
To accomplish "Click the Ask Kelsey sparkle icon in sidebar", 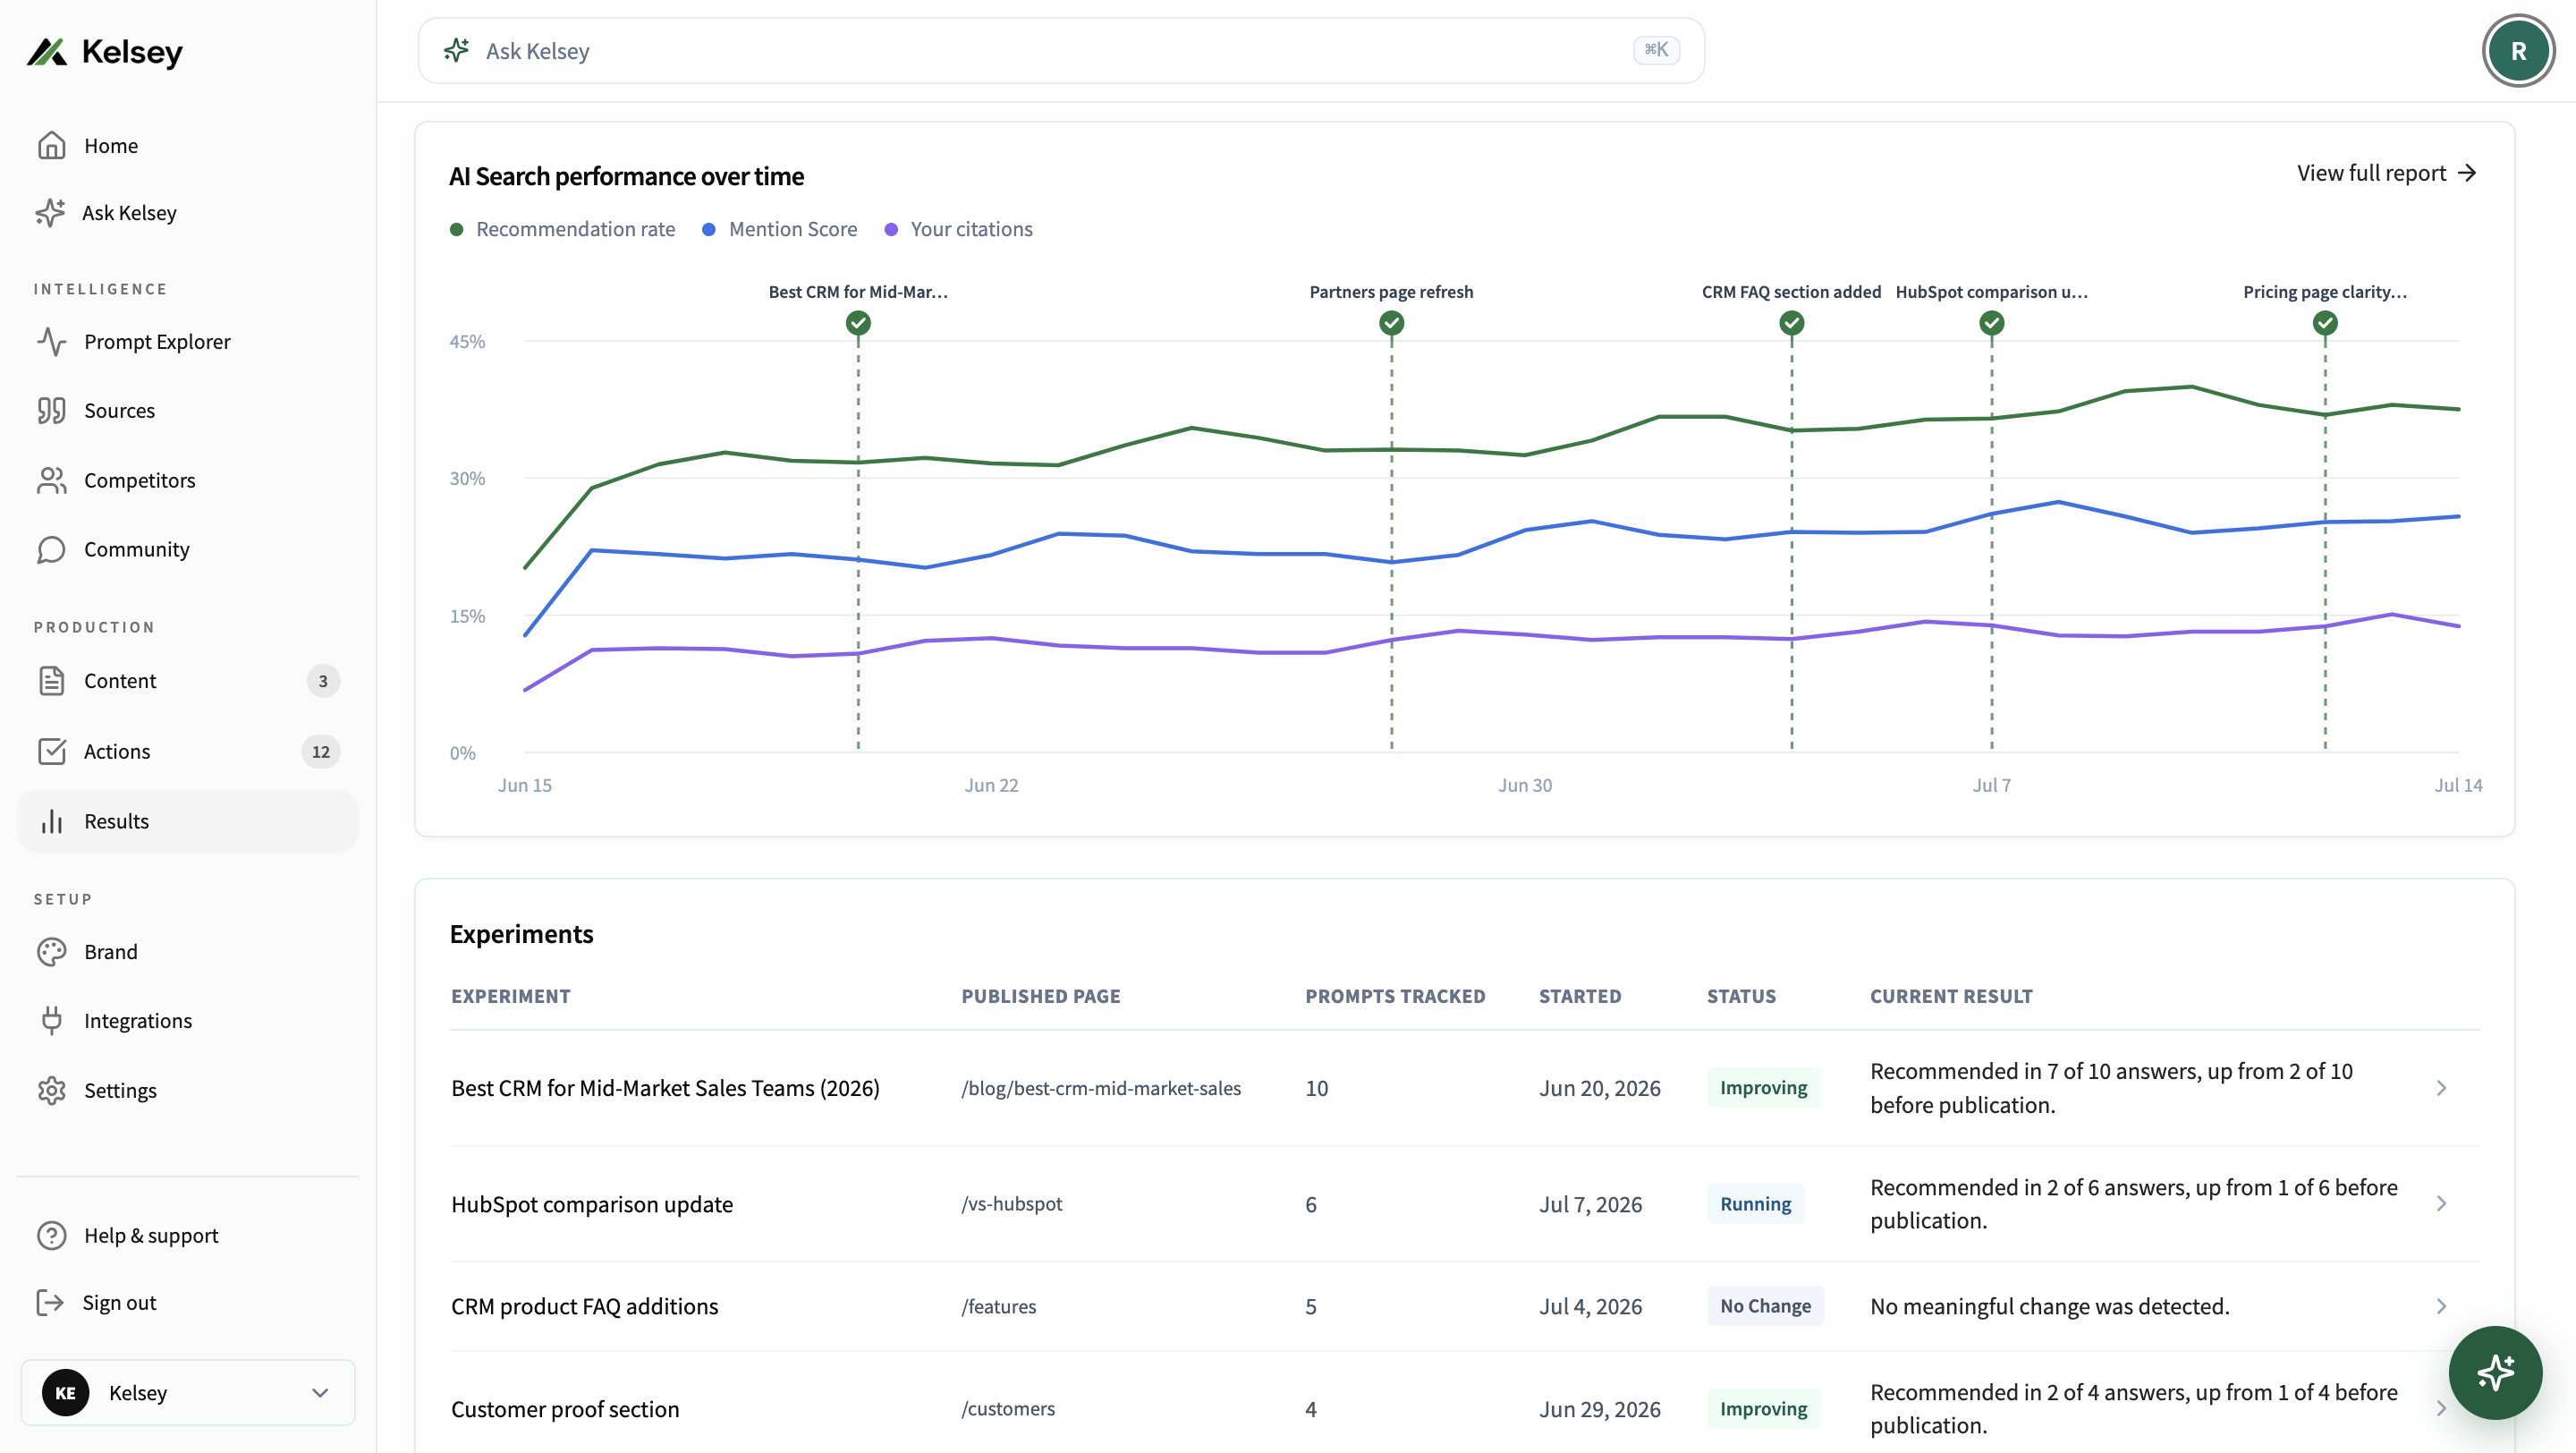I will 50,213.
